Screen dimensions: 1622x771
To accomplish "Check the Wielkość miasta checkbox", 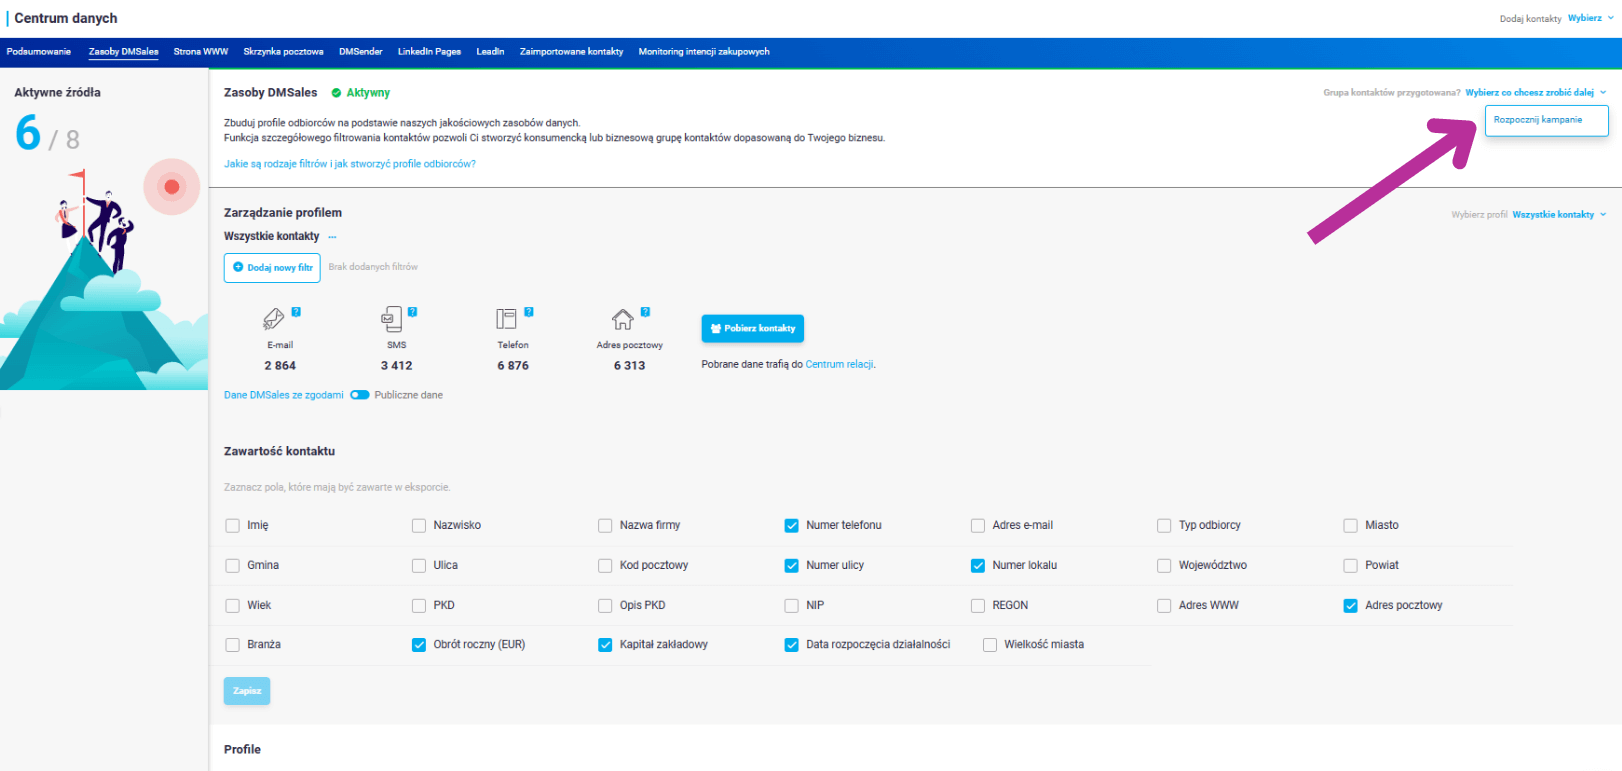I will tap(990, 645).
